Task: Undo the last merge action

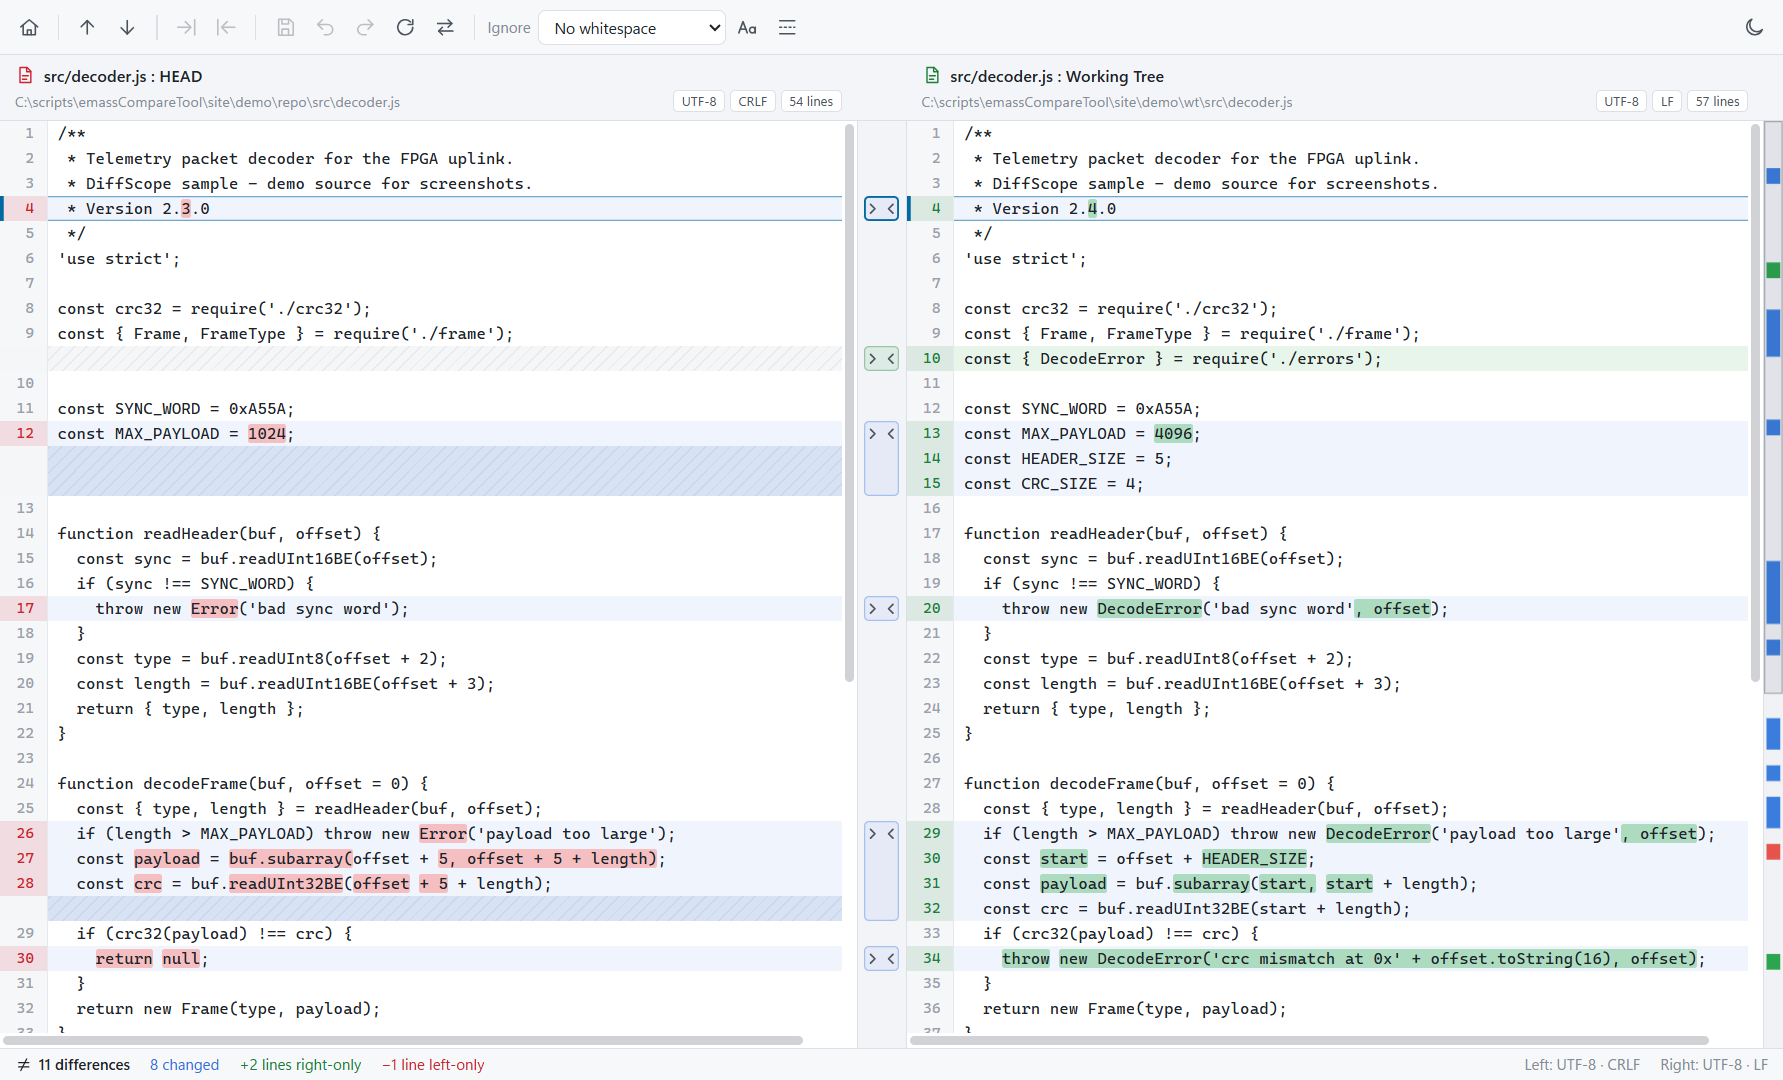Action: [x=325, y=28]
